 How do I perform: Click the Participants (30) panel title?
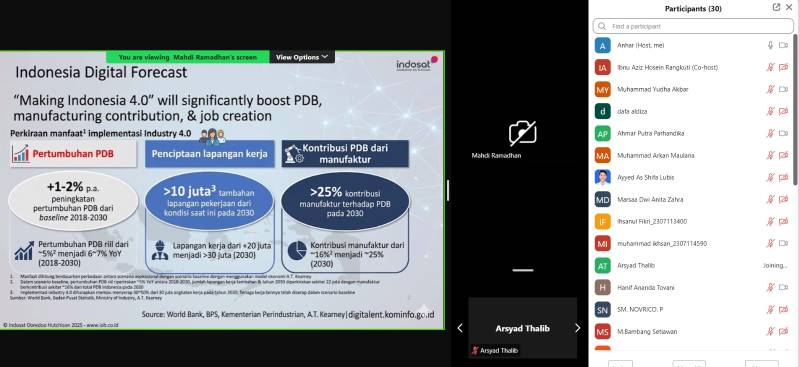693,9
